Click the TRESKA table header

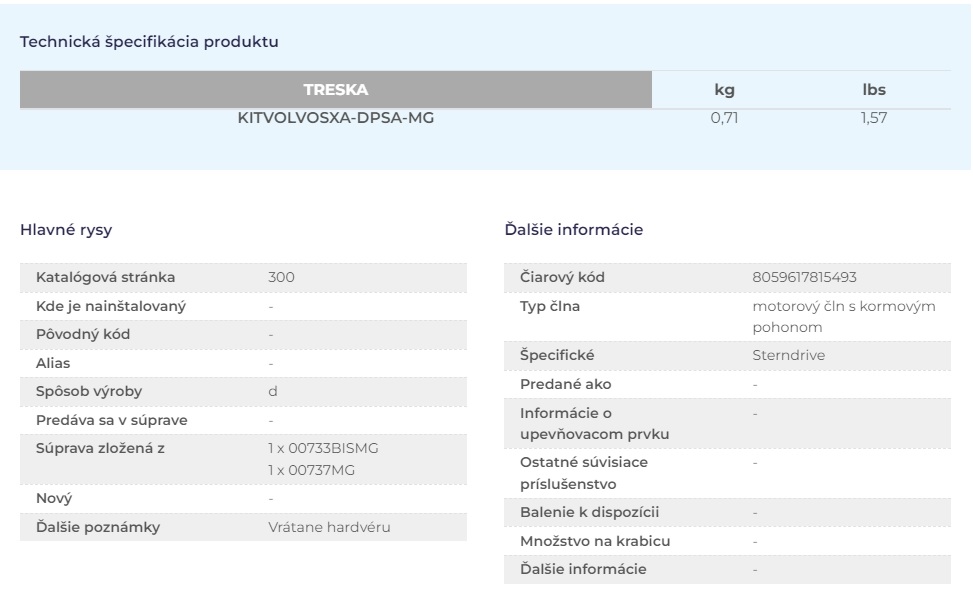coord(336,89)
